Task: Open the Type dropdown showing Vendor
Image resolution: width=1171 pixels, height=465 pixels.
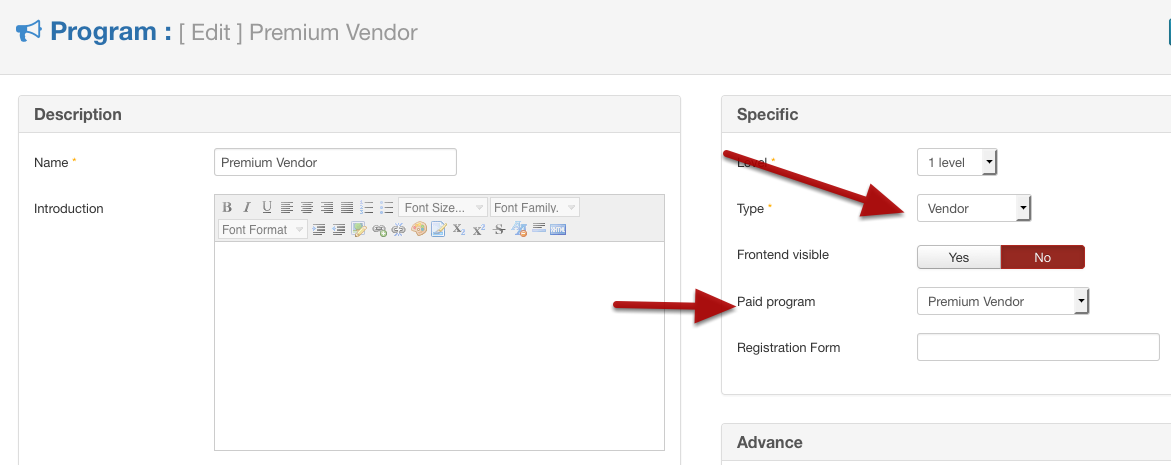Action: [974, 208]
